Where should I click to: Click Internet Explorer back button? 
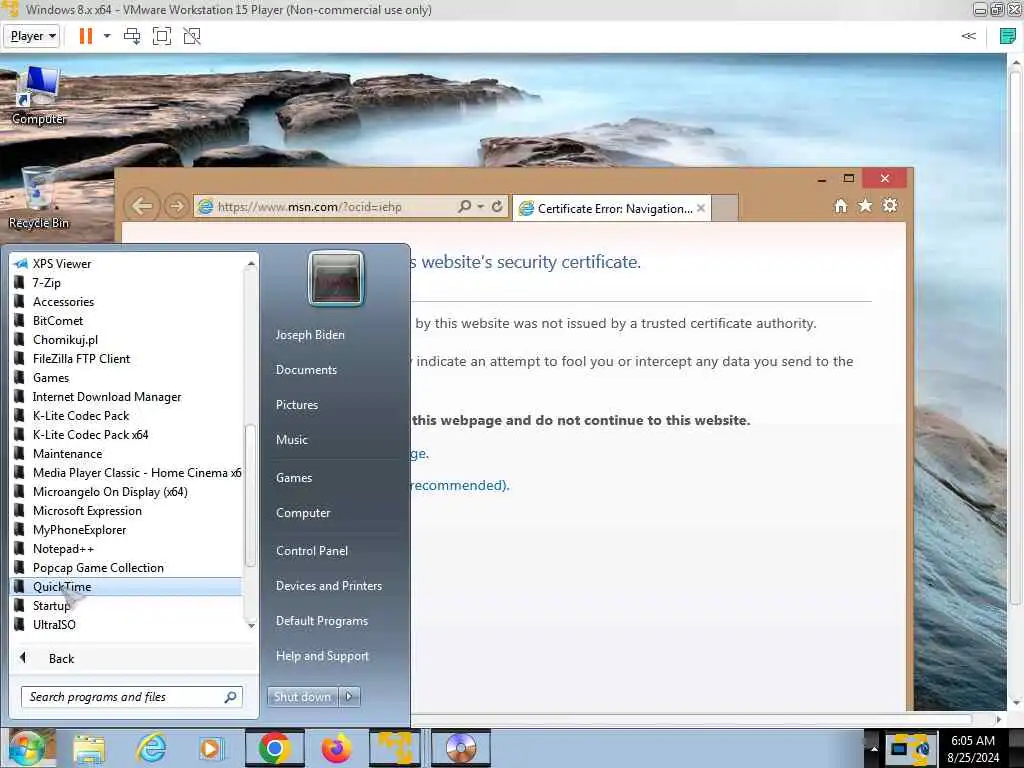142,206
